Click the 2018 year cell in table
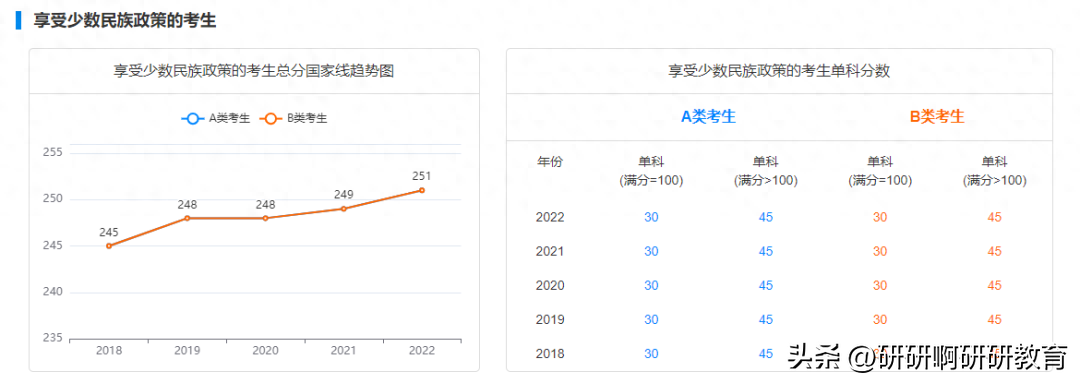 click(x=550, y=354)
